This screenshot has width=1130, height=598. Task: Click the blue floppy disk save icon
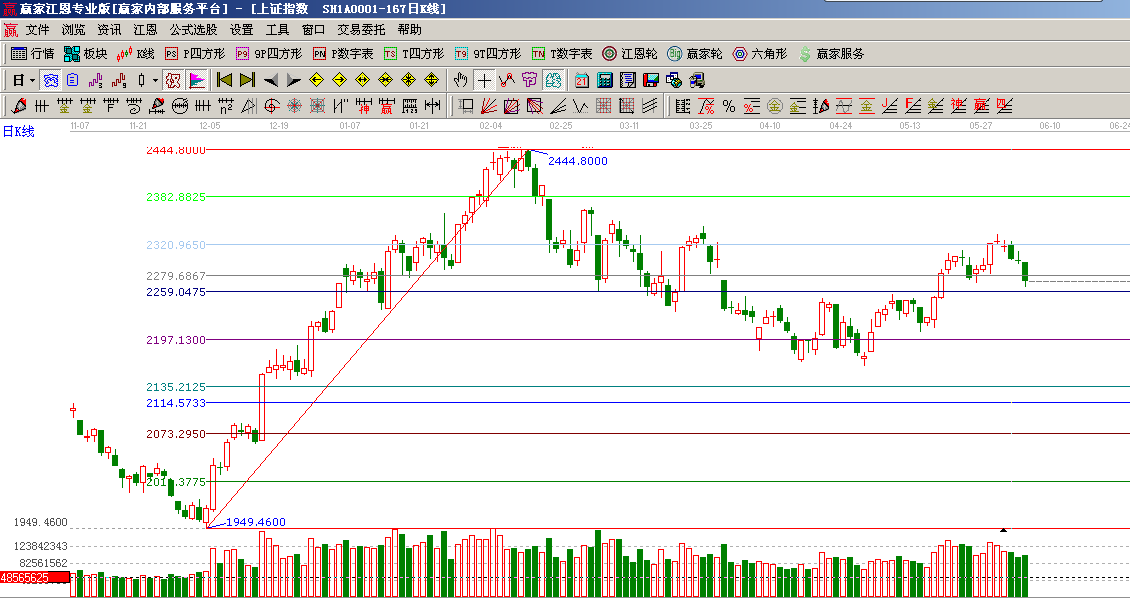point(650,80)
